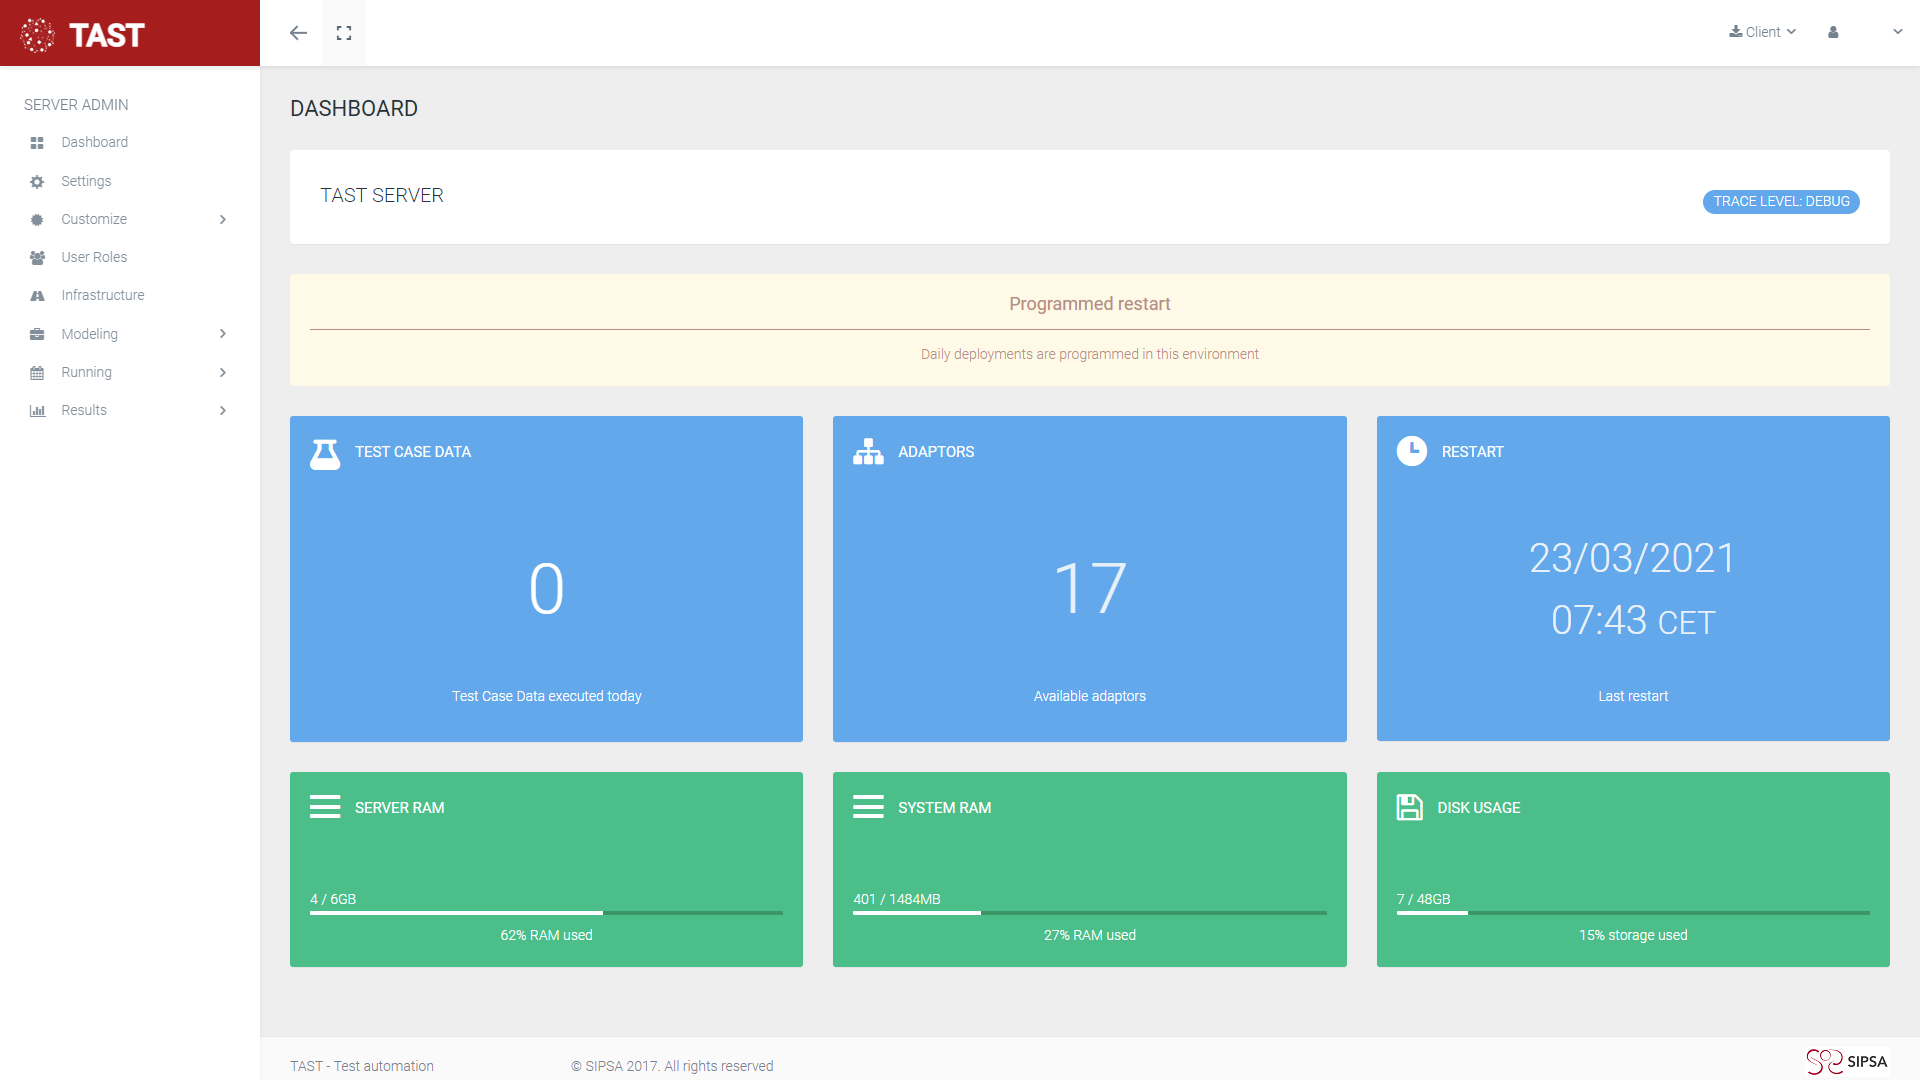Click the Trace Level: Debug badge
Viewport: 1920px width, 1080px height.
click(x=1781, y=202)
